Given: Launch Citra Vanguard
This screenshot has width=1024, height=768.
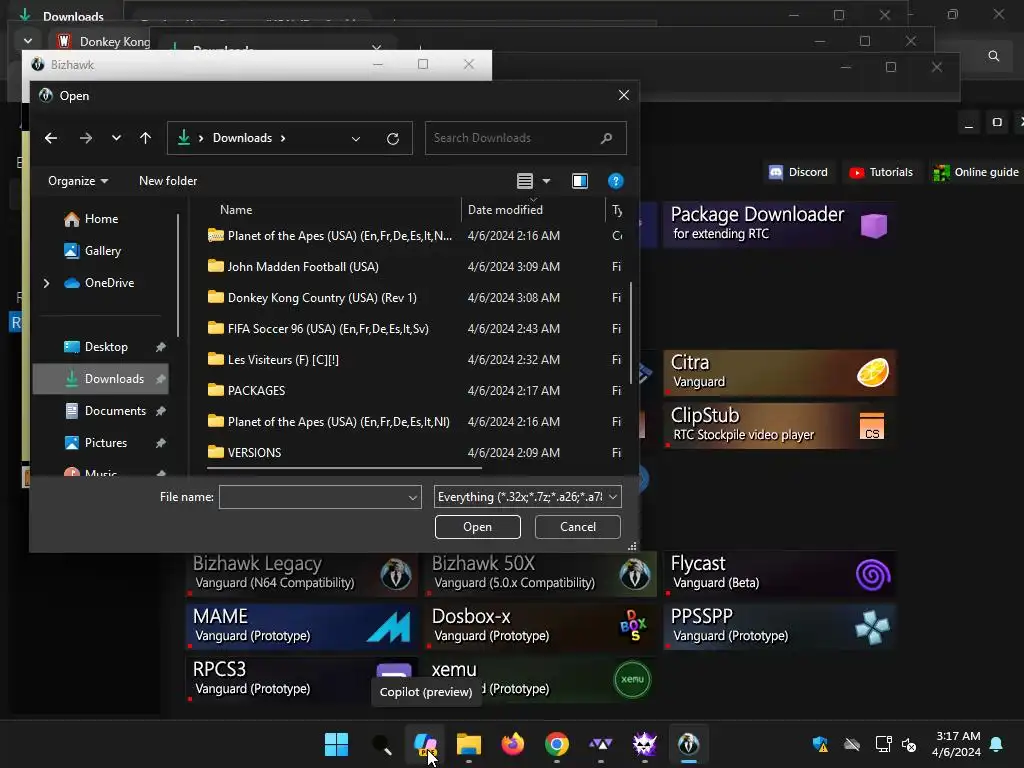Looking at the screenshot, I should point(779,373).
